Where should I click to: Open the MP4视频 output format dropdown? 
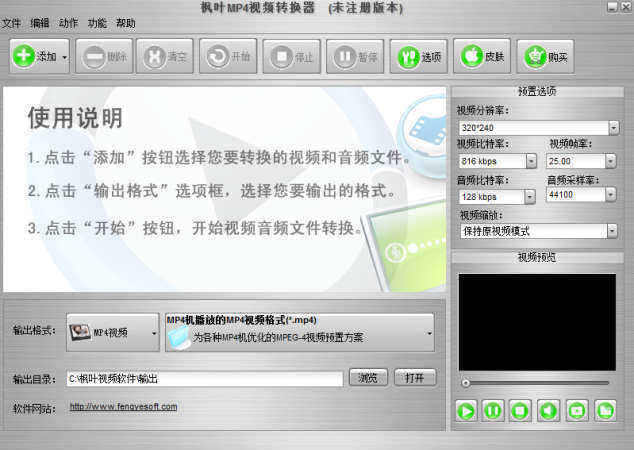click(x=113, y=332)
